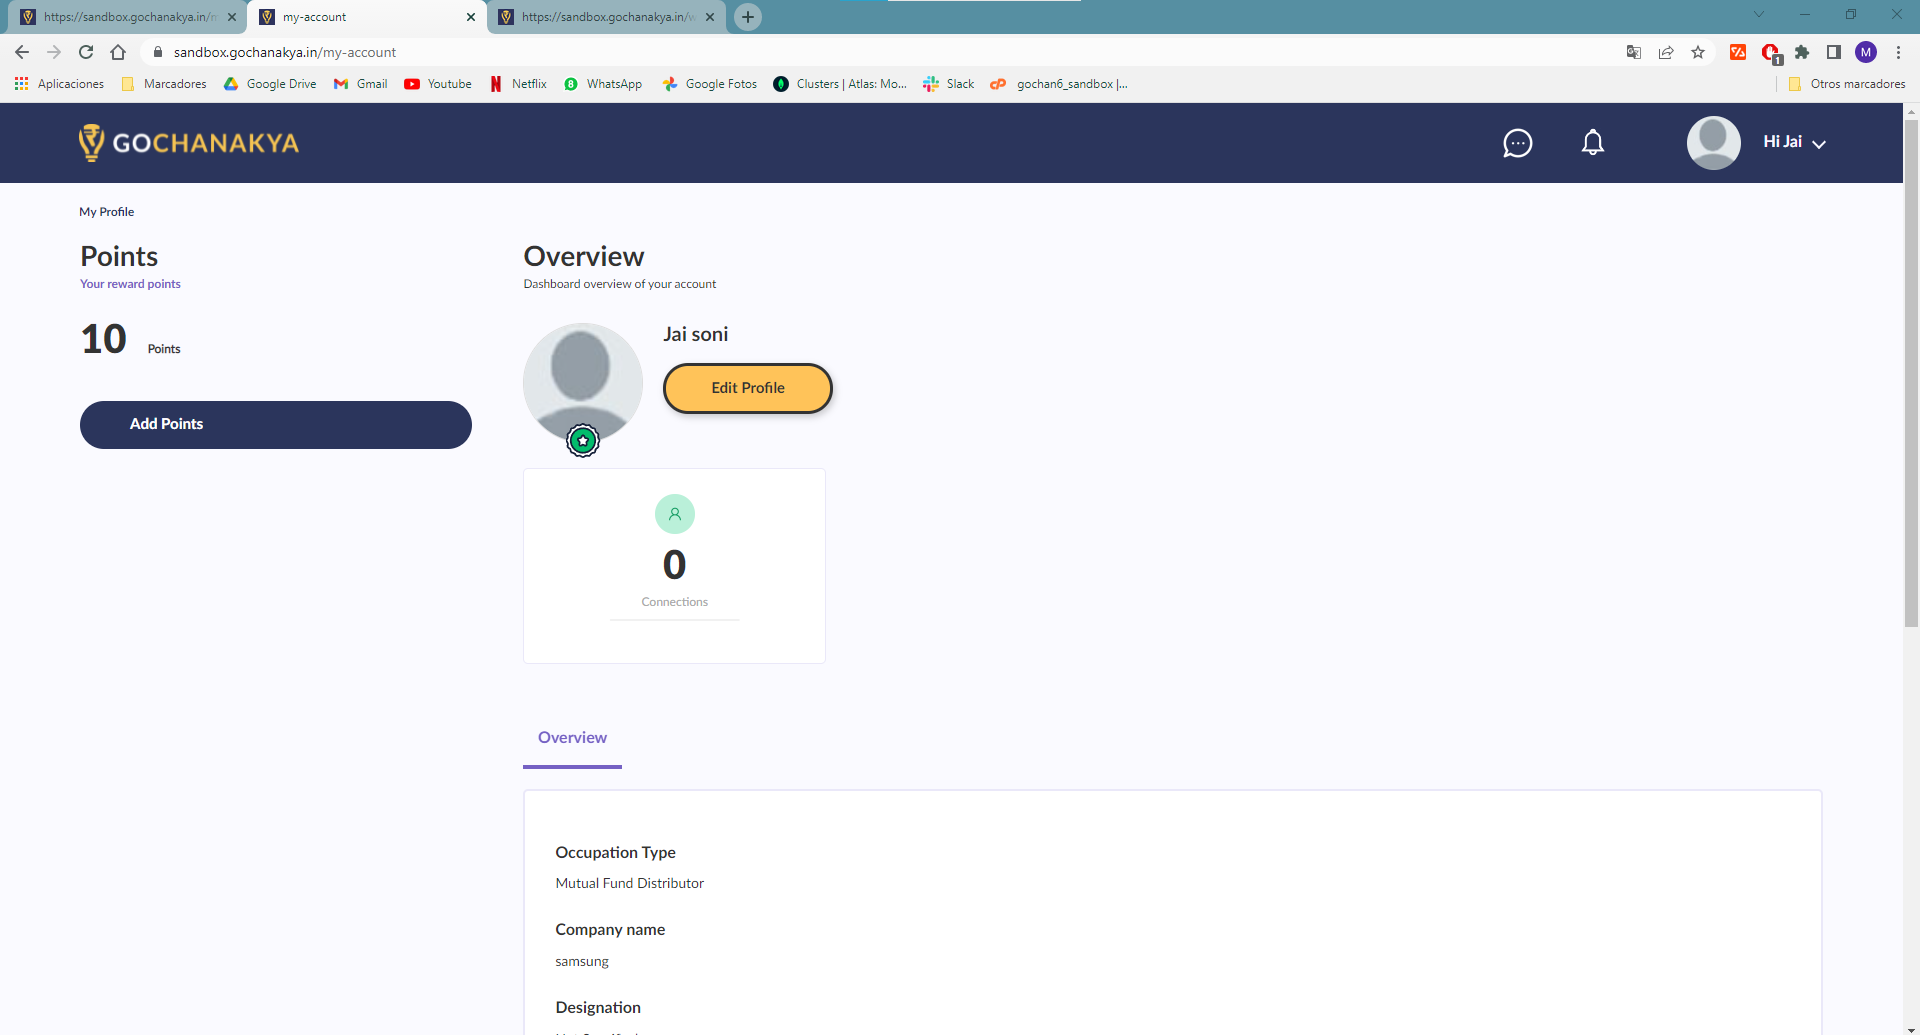Select the Overview tab
1920x1035 pixels.
tap(572, 738)
